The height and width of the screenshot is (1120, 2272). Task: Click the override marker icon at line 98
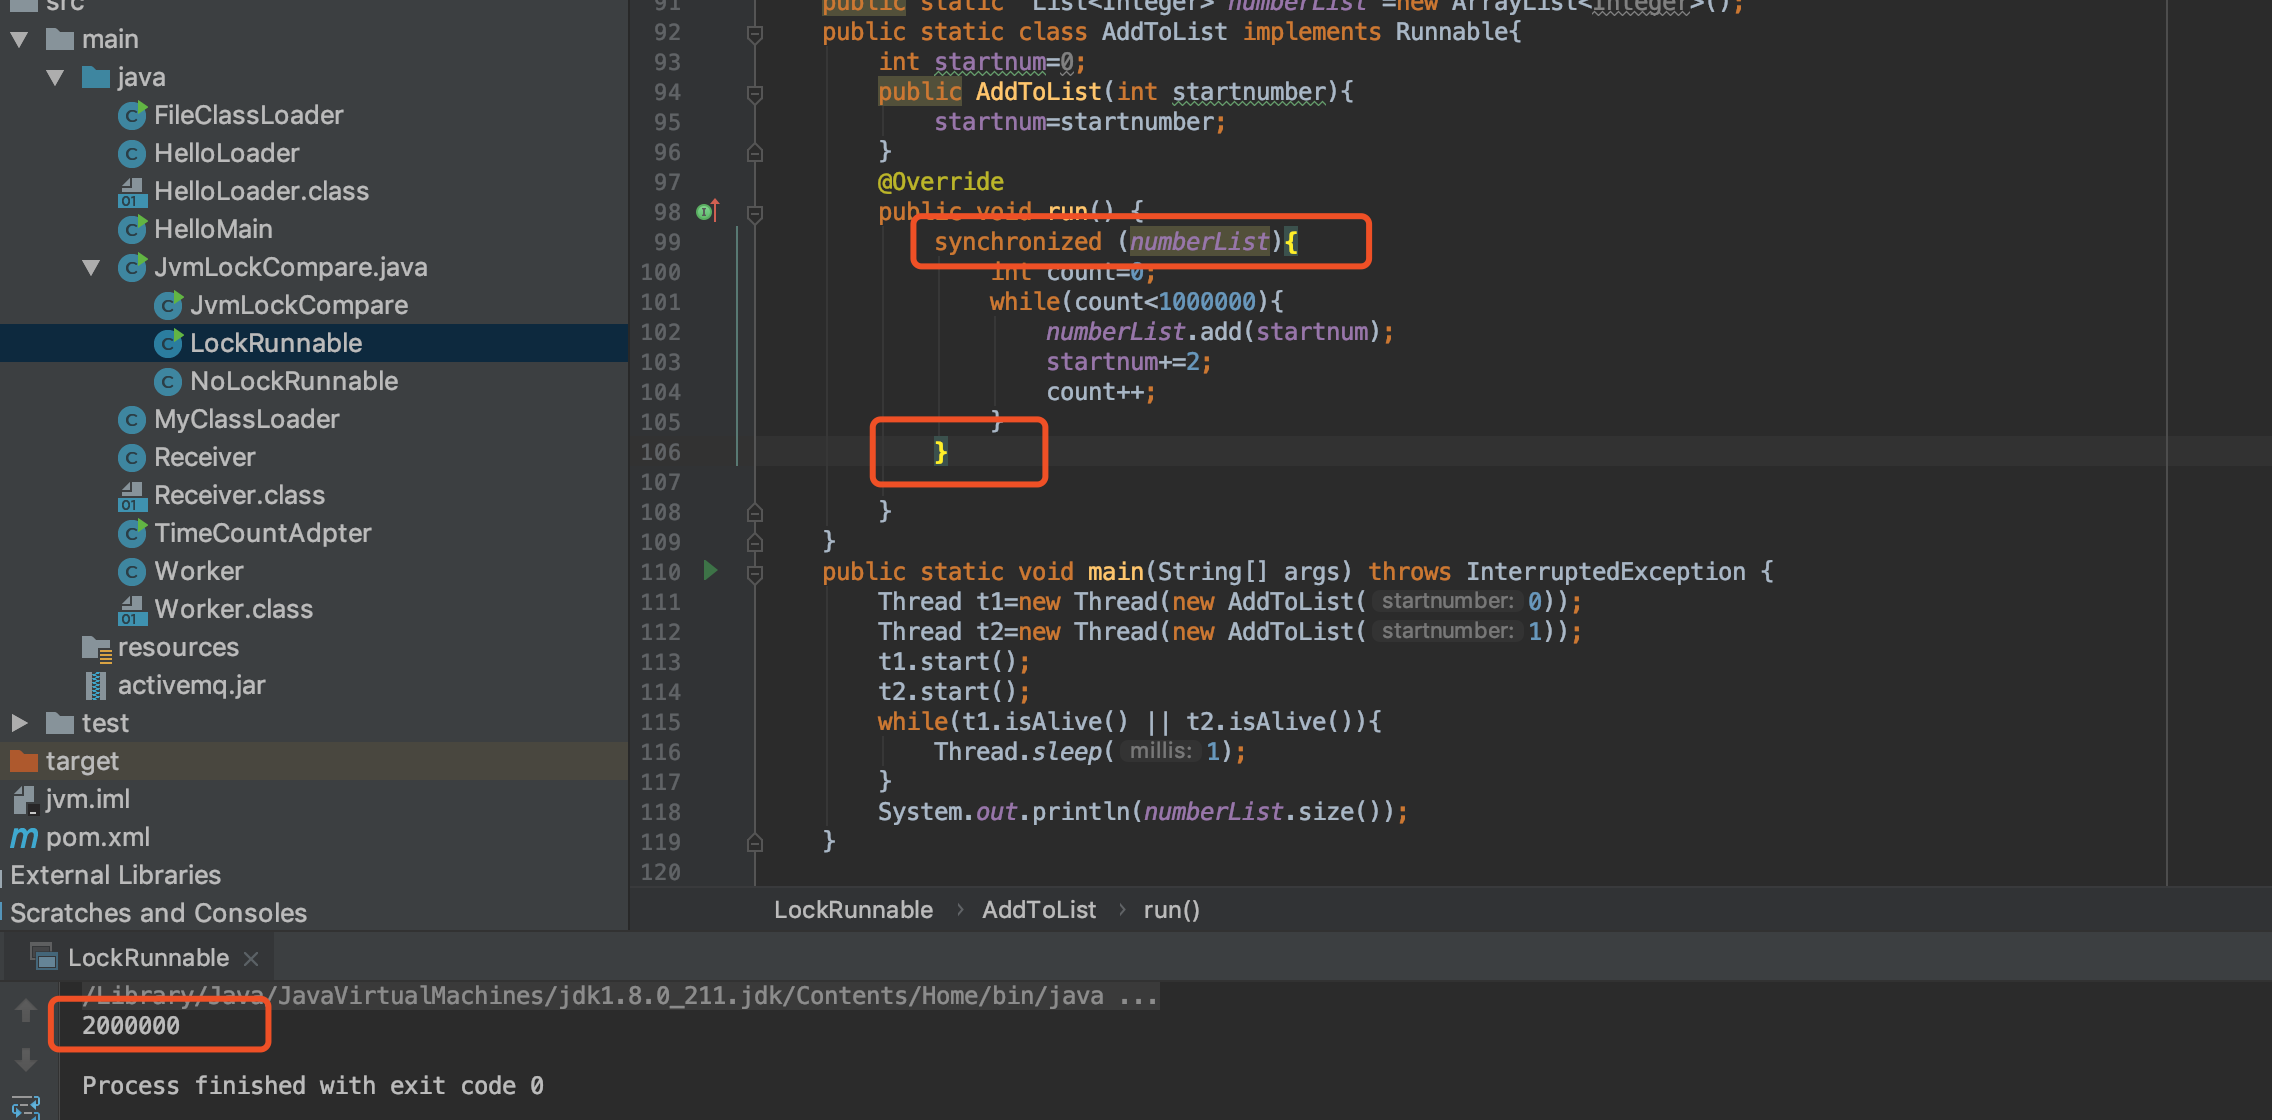(x=707, y=211)
